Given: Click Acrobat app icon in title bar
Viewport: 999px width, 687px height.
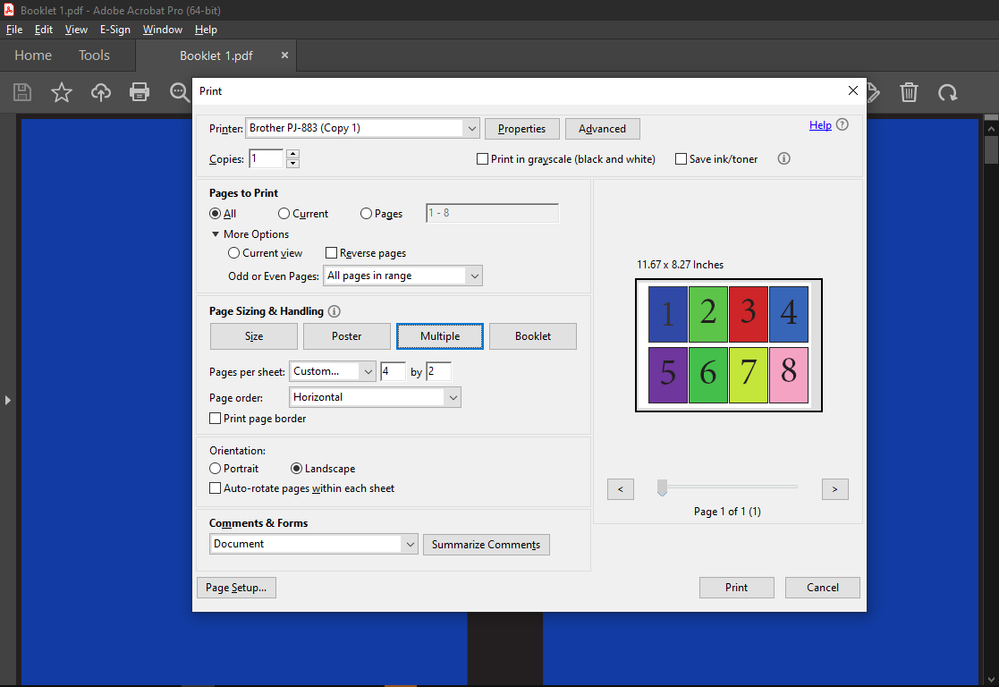Looking at the screenshot, I should [9, 10].
